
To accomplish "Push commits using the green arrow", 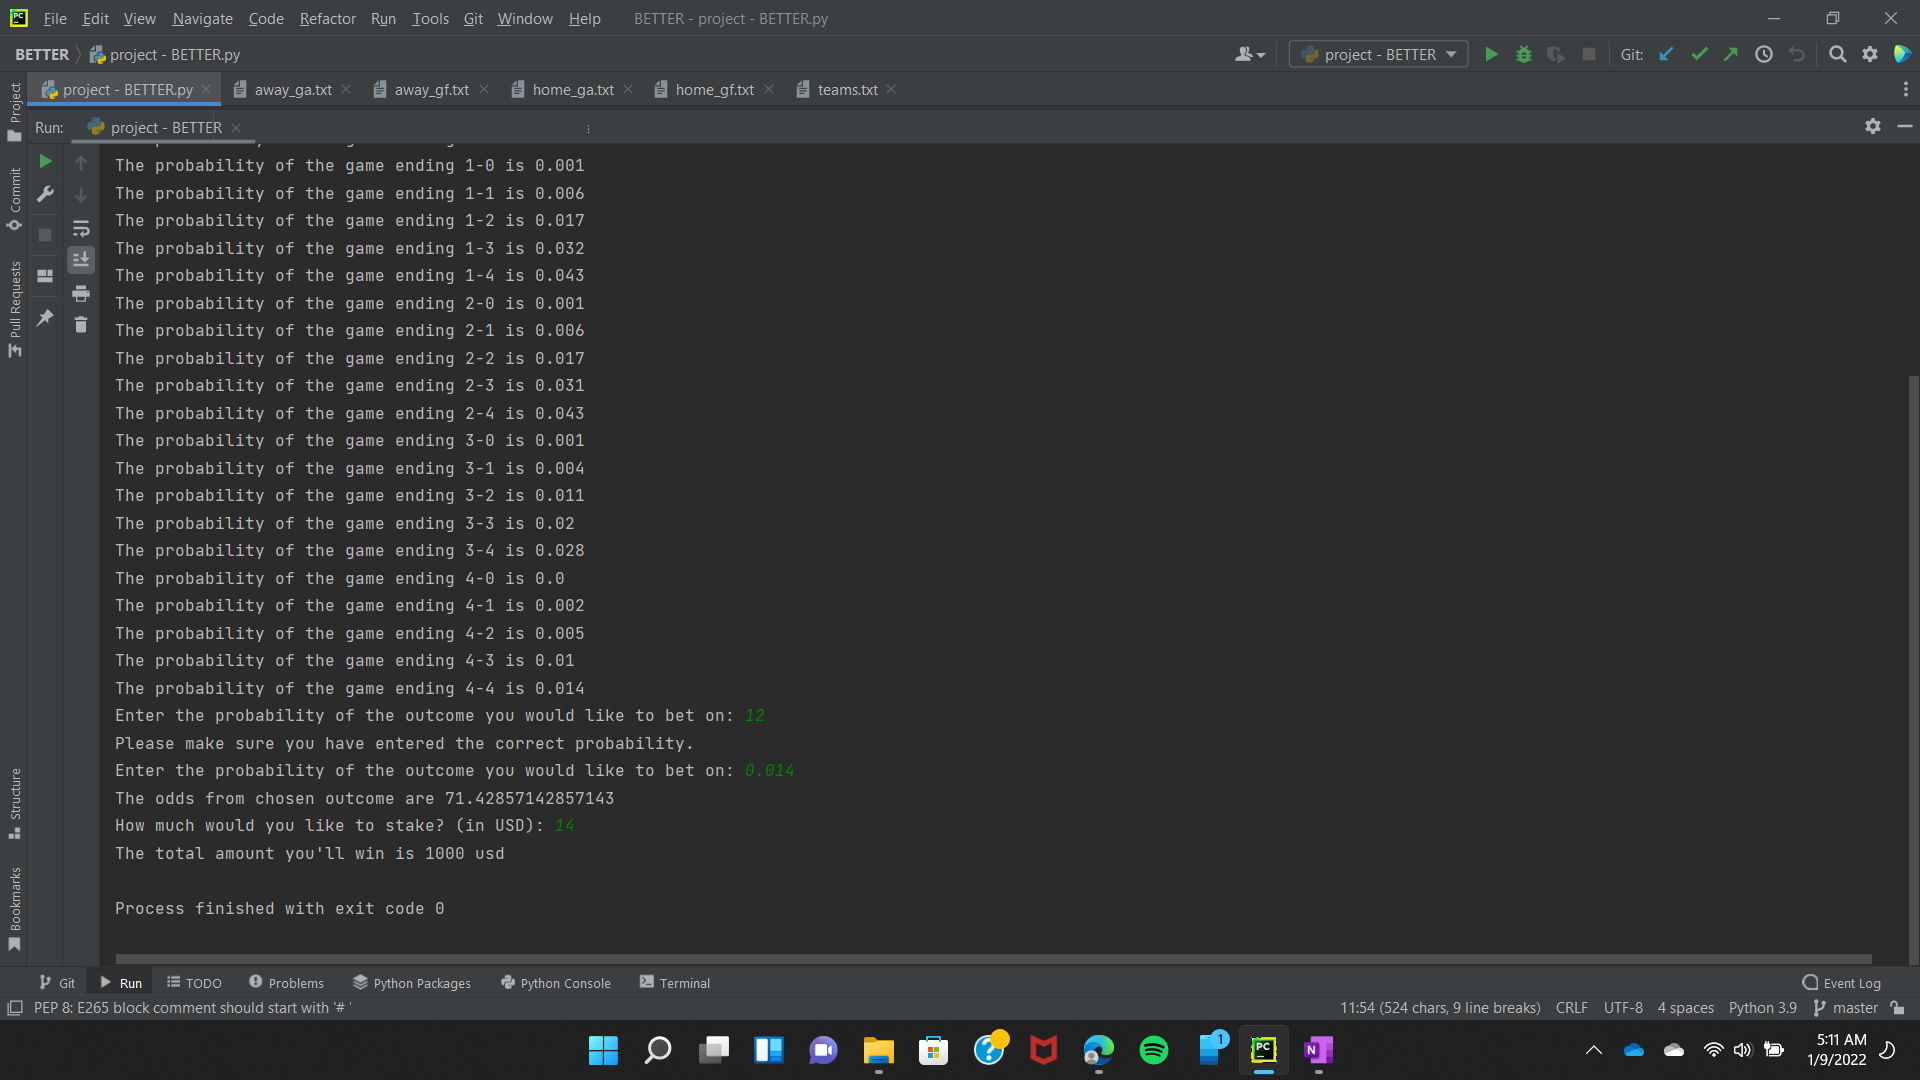I will click(1731, 54).
